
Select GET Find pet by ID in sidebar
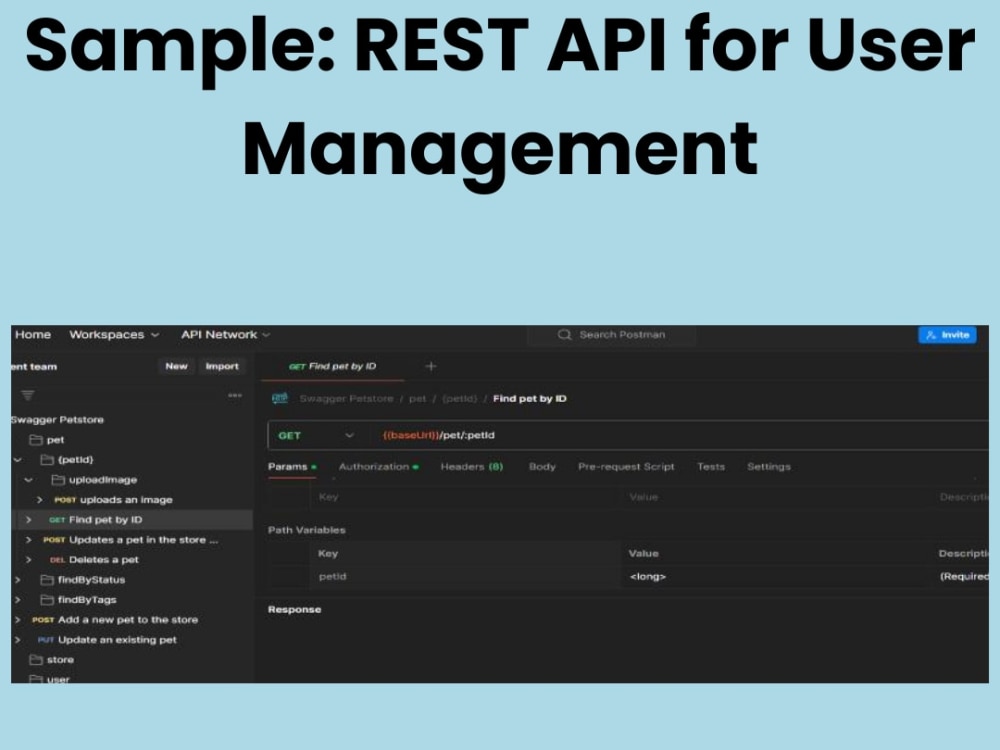click(x=96, y=520)
